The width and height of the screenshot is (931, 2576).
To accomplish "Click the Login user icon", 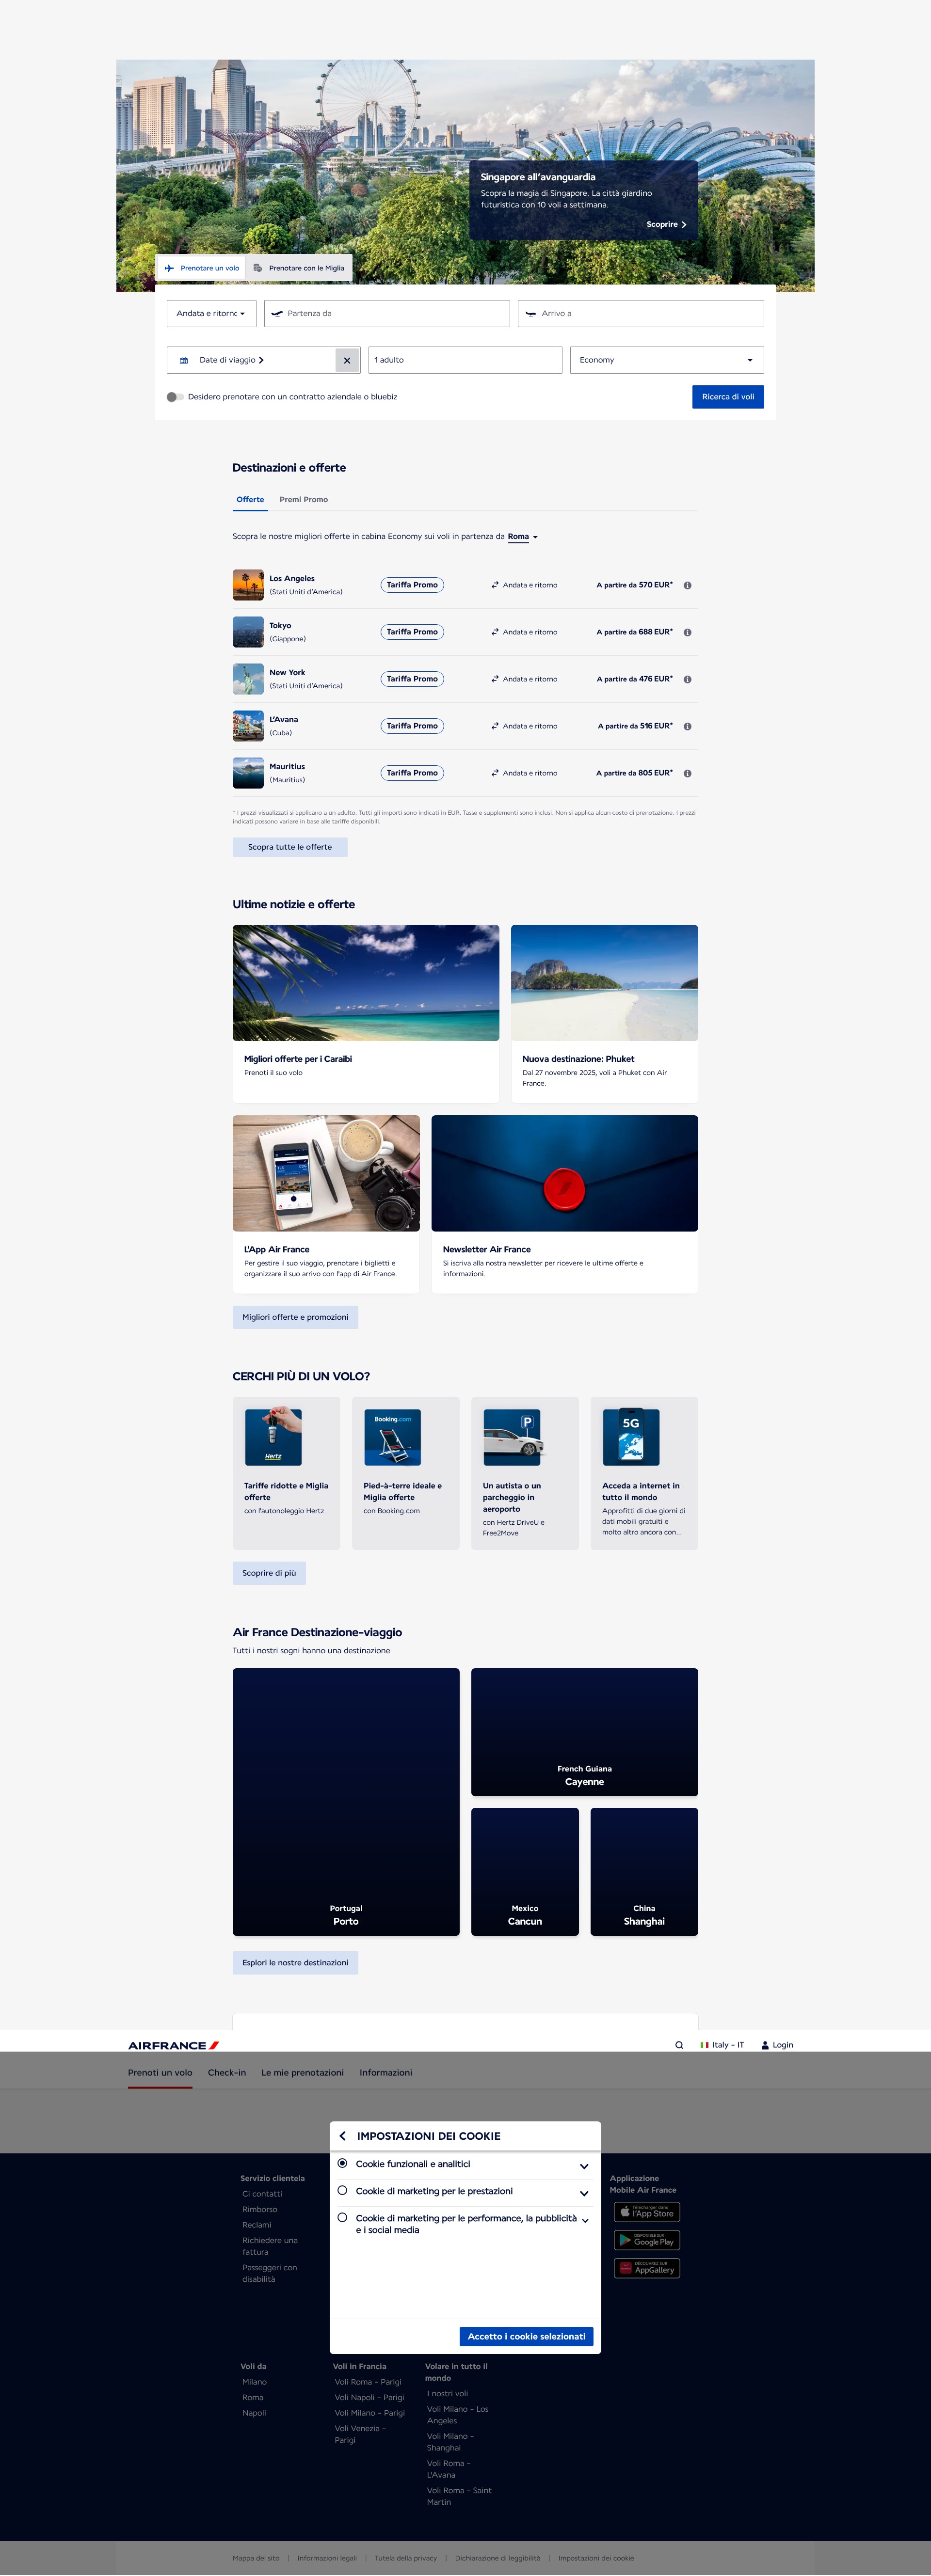I will coord(765,2045).
